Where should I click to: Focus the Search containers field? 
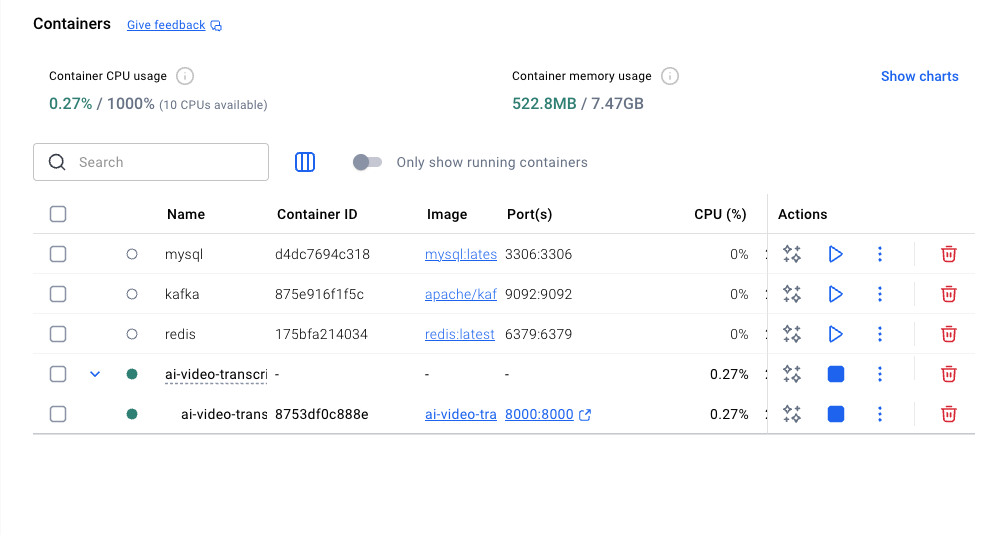[x=151, y=162]
